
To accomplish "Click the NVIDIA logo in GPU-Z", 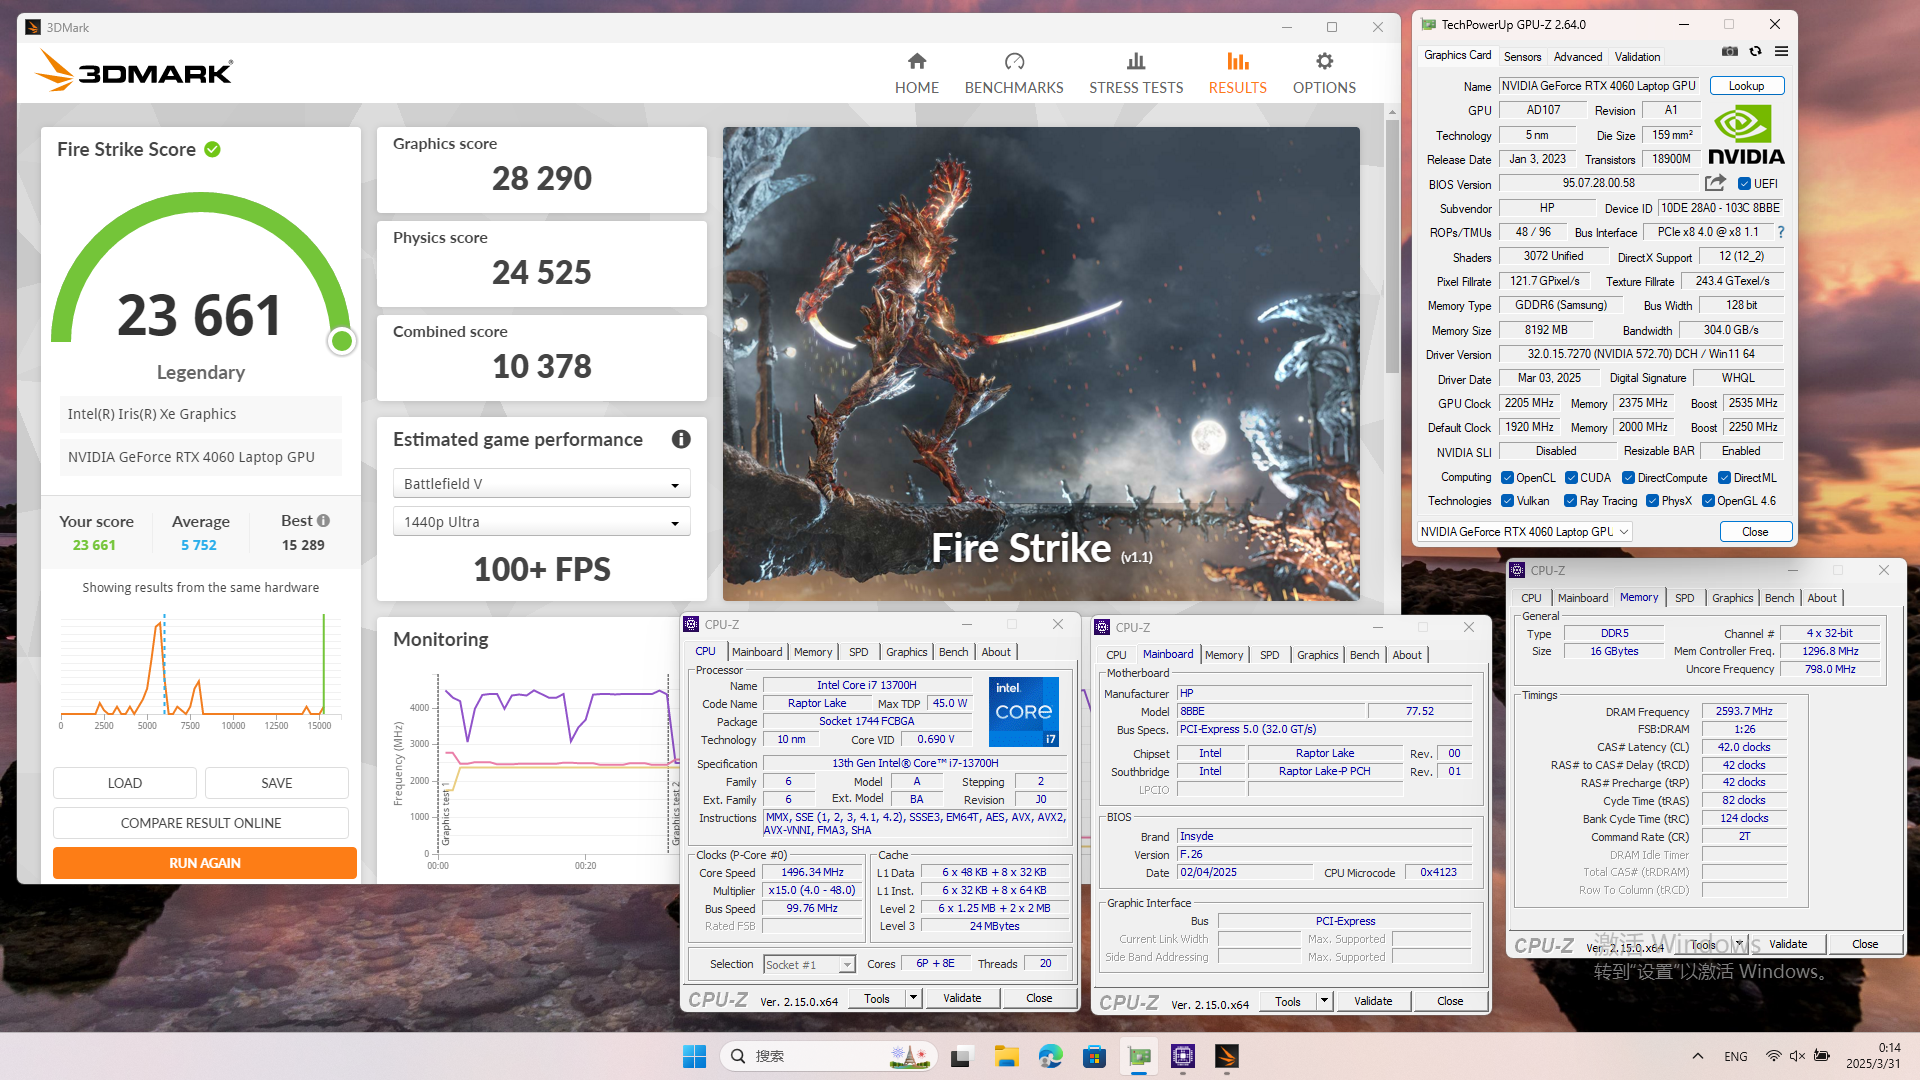I will (x=1746, y=135).
